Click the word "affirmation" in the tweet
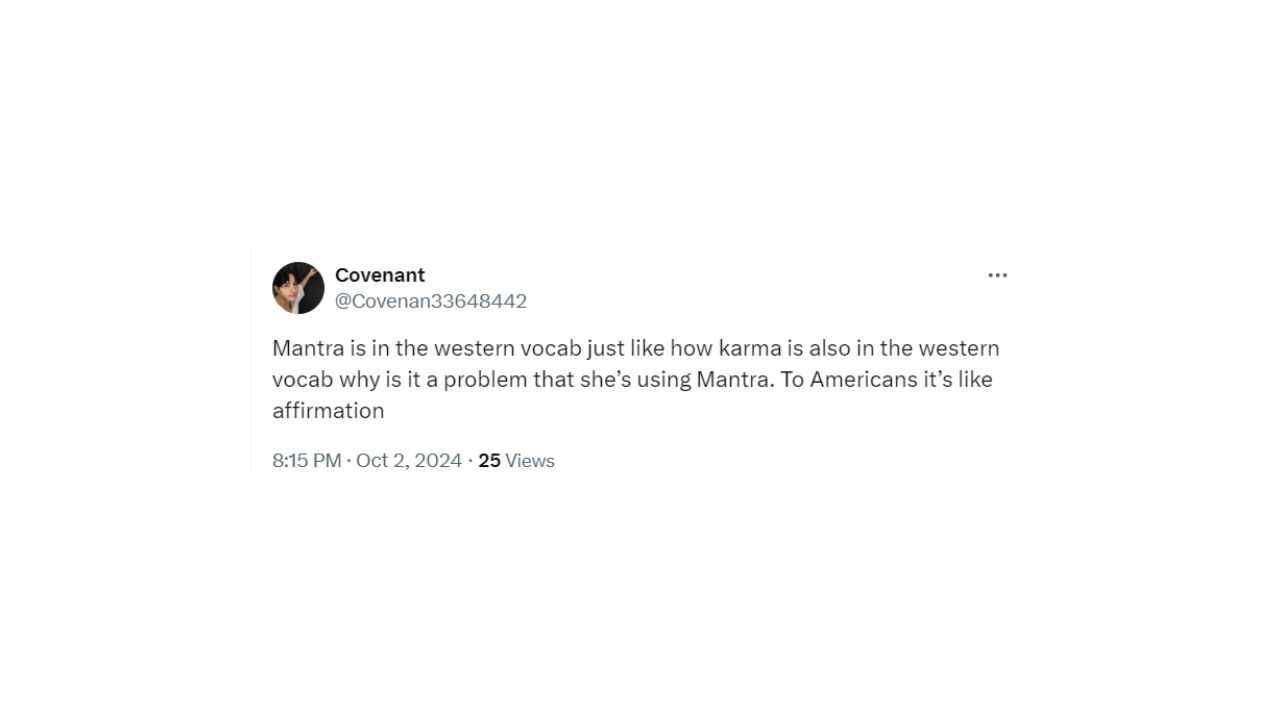Screen dimensions: 1280x720 [328, 411]
